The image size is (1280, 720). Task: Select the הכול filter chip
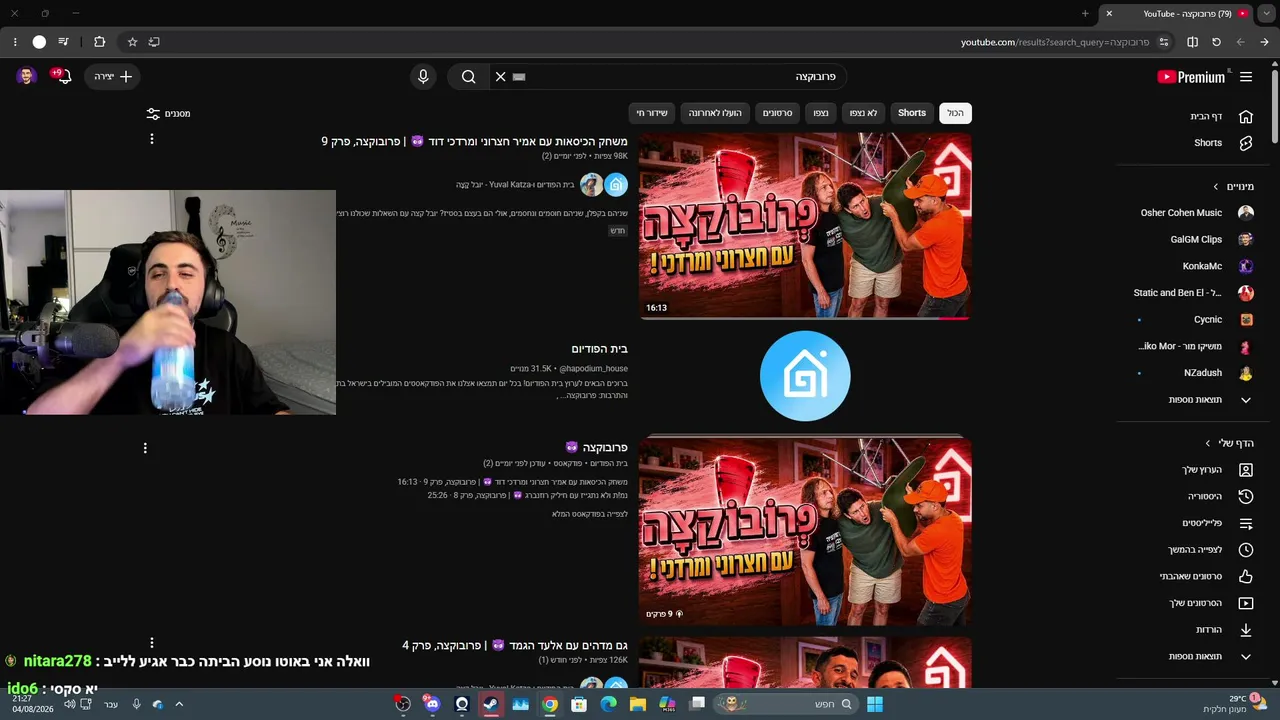tap(955, 113)
